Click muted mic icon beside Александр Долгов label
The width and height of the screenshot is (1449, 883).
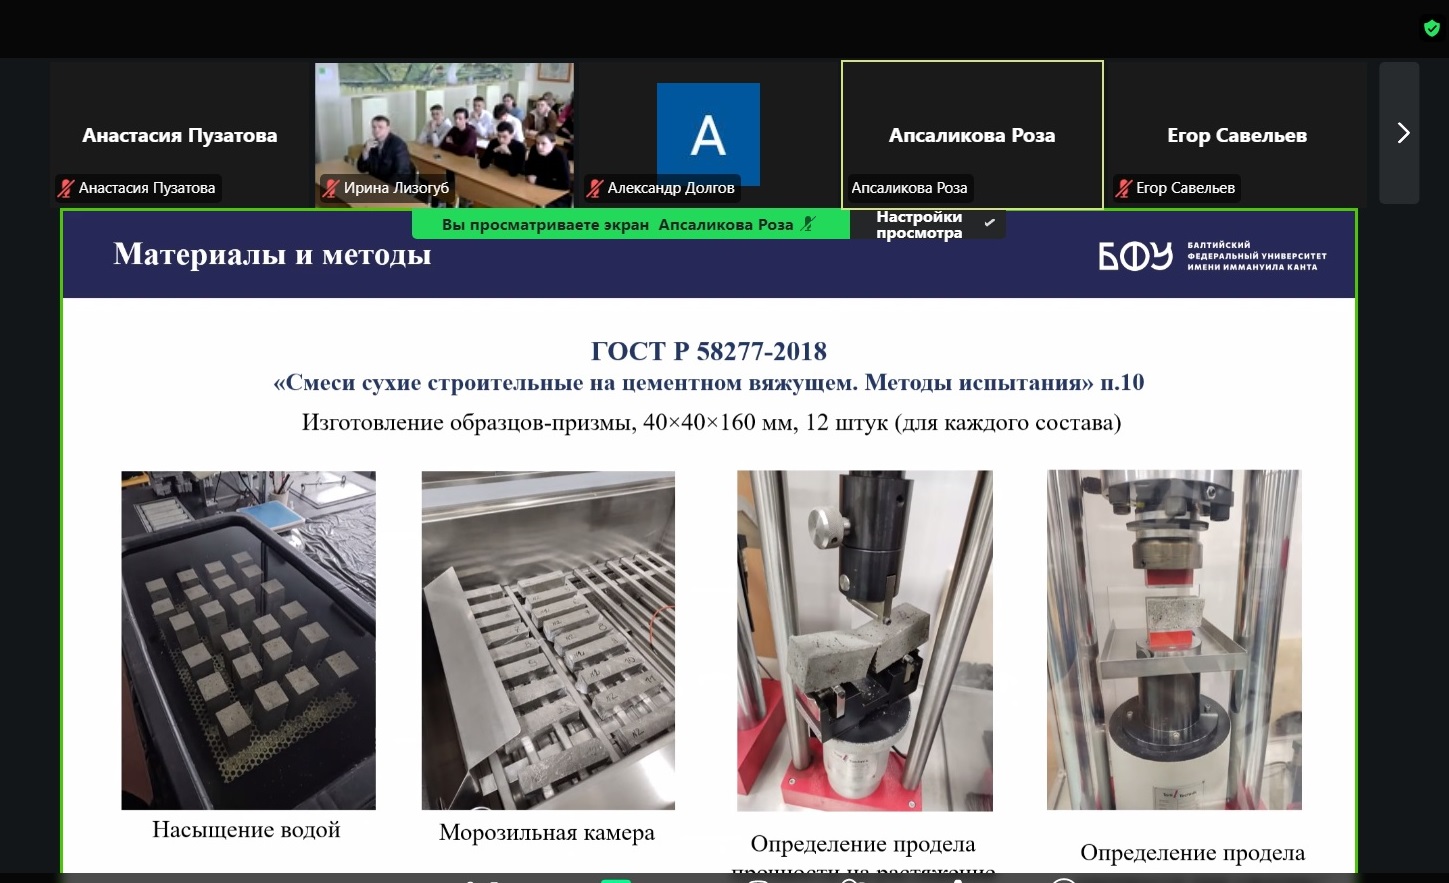(595, 188)
